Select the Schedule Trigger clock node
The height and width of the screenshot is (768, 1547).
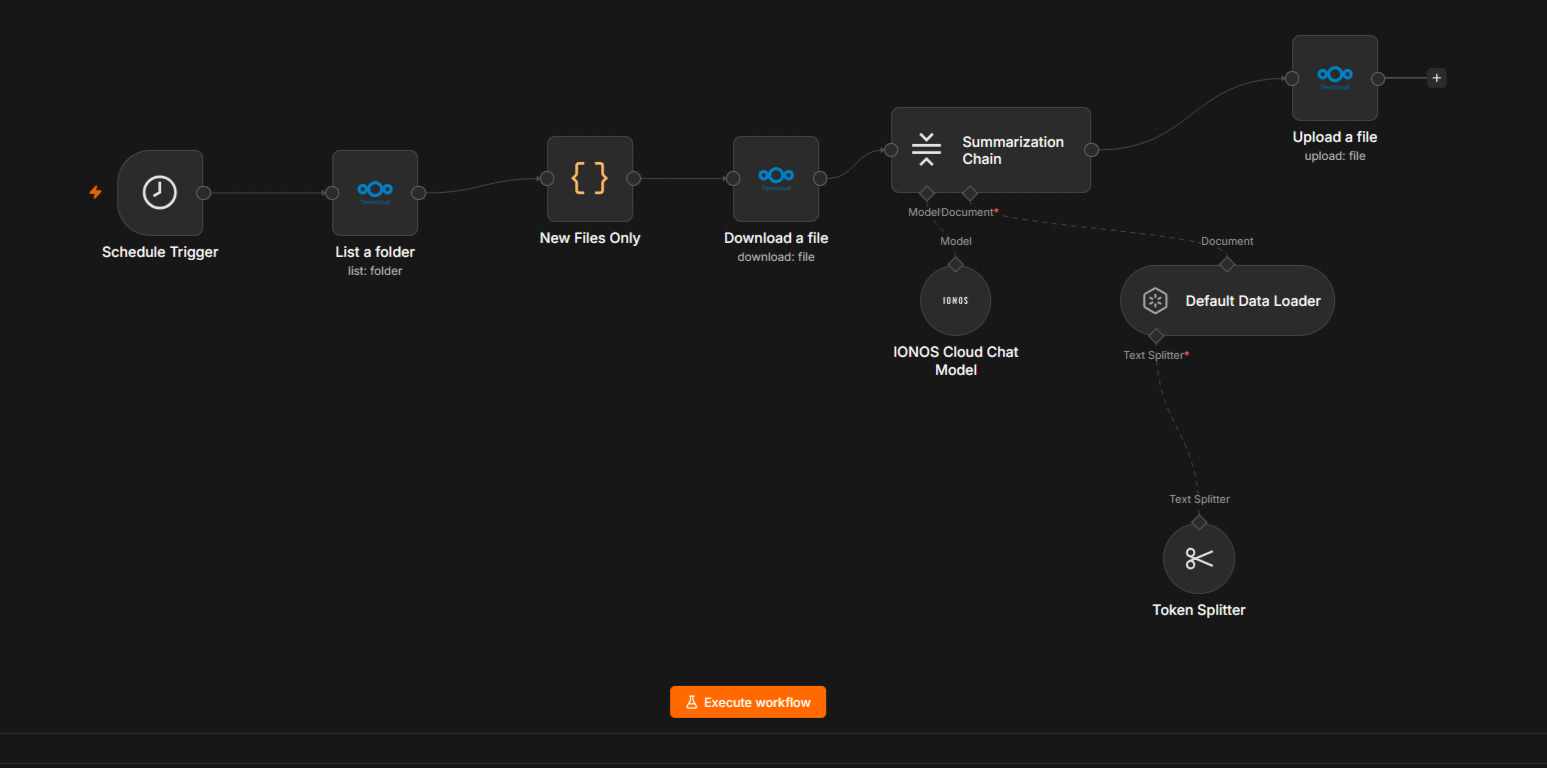point(160,193)
